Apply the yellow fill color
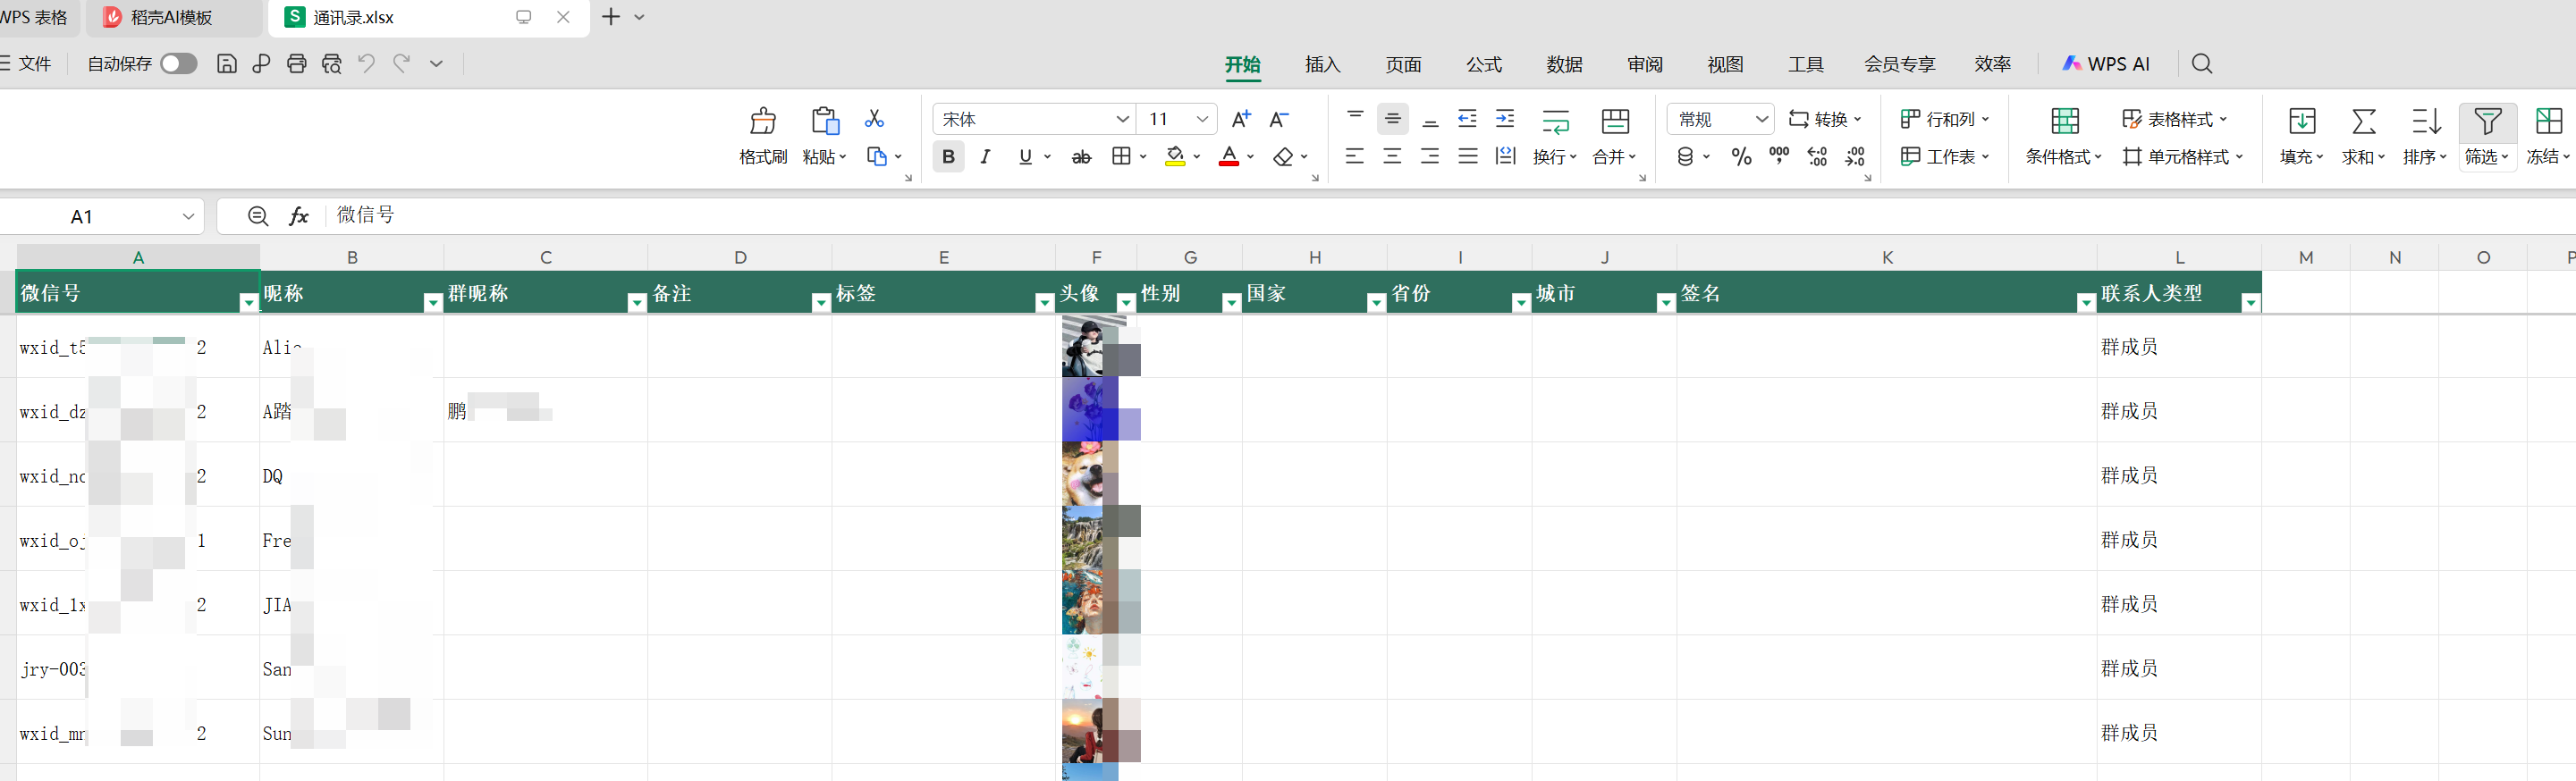This screenshot has height=781, width=2576. [x=1175, y=156]
